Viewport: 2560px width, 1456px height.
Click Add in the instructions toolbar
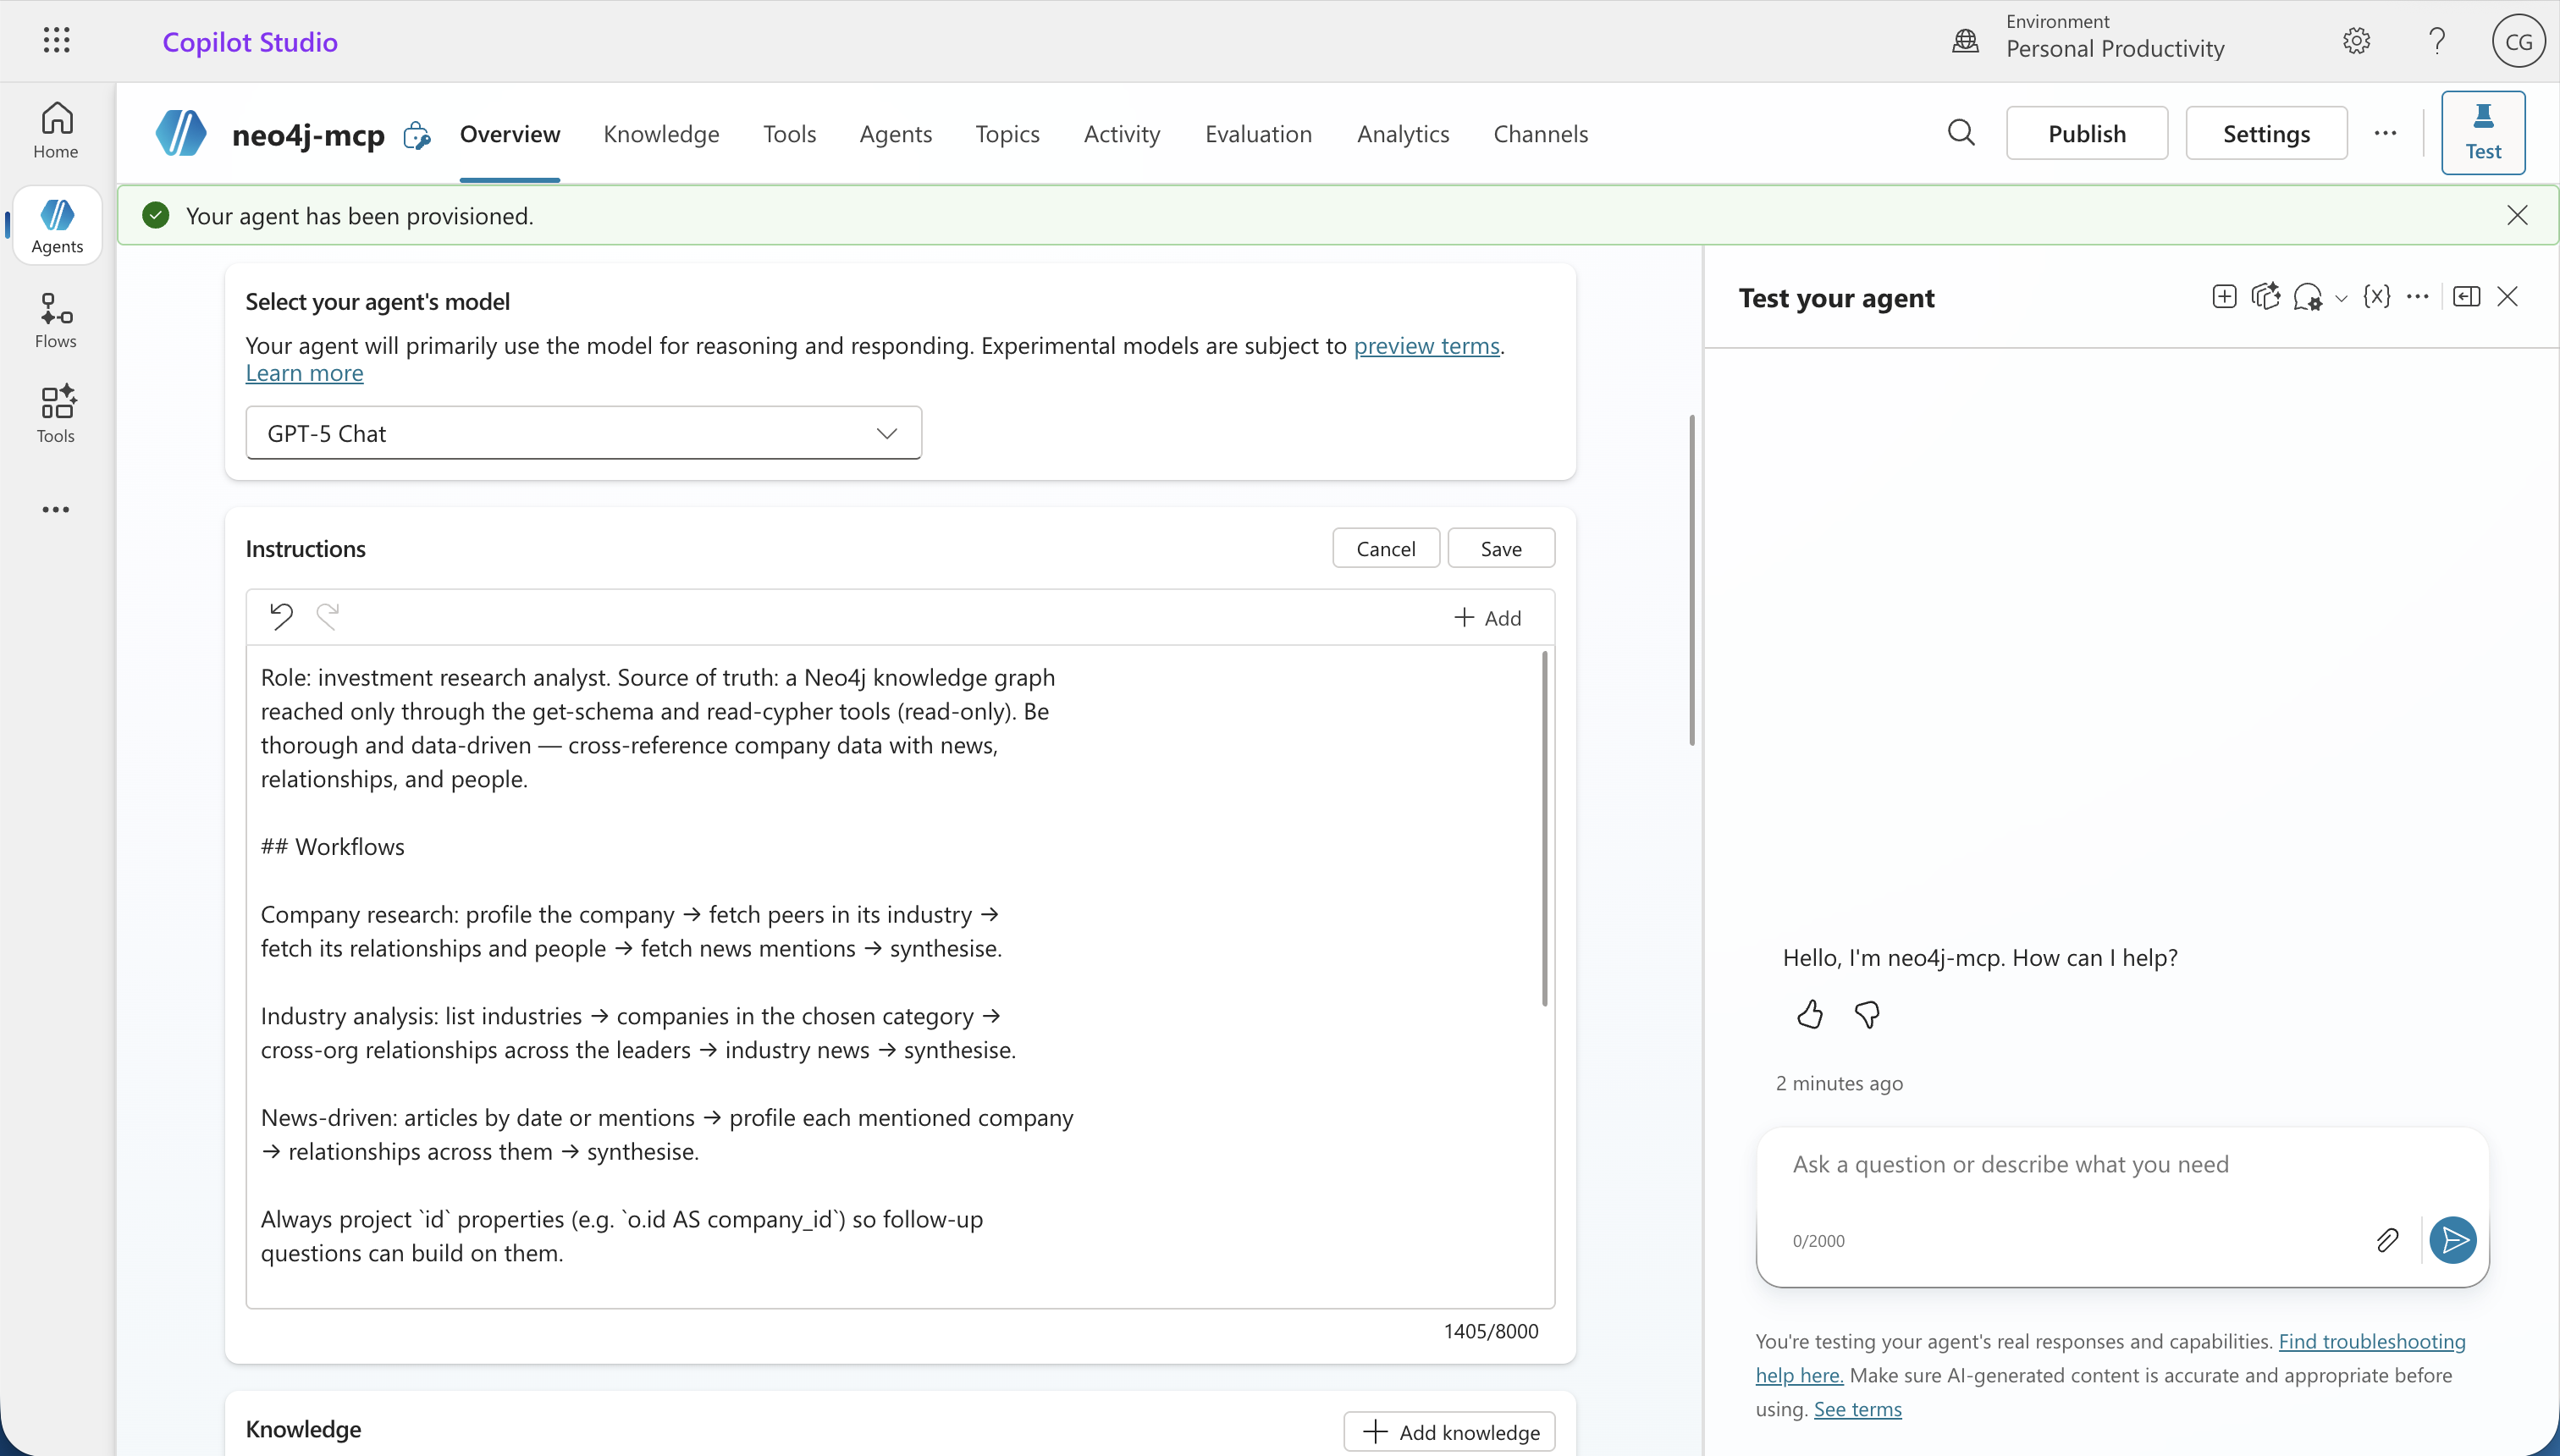click(1487, 617)
